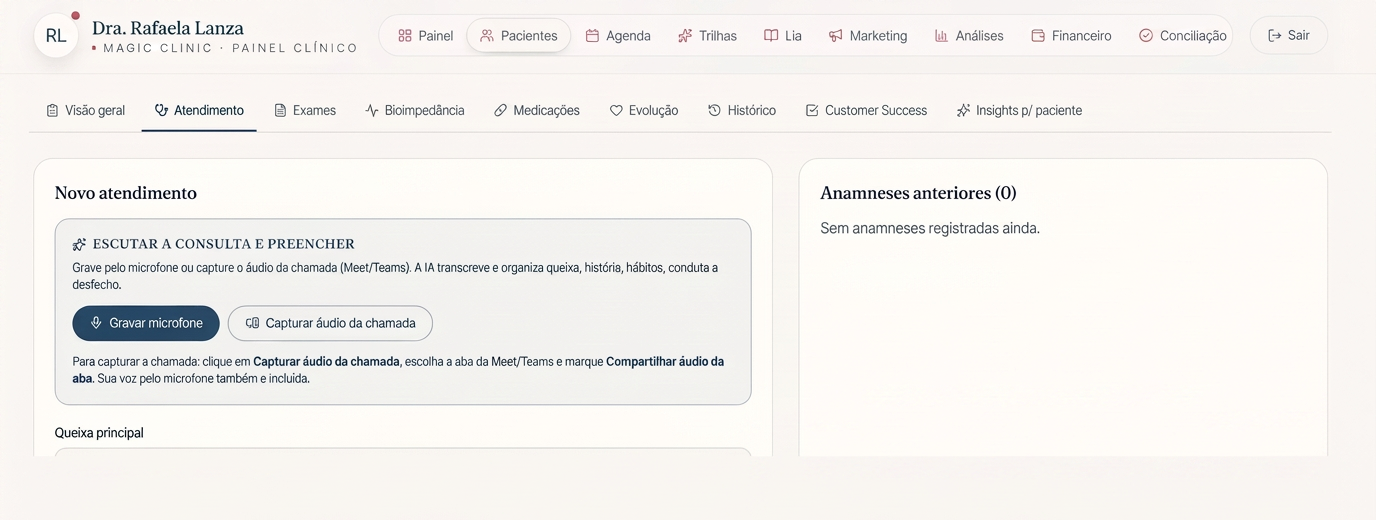Click the Escutar a consulta e preencher title

[224, 244]
